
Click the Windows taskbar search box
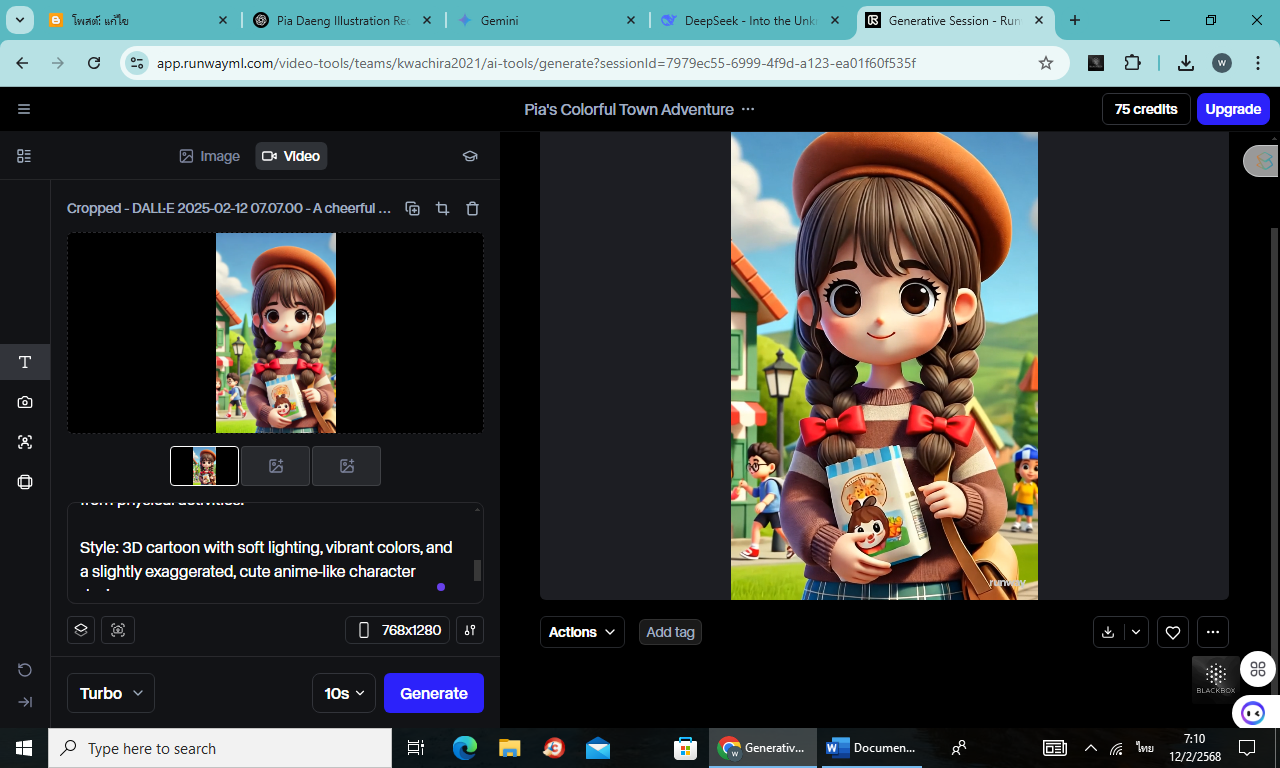click(x=220, y=748)
